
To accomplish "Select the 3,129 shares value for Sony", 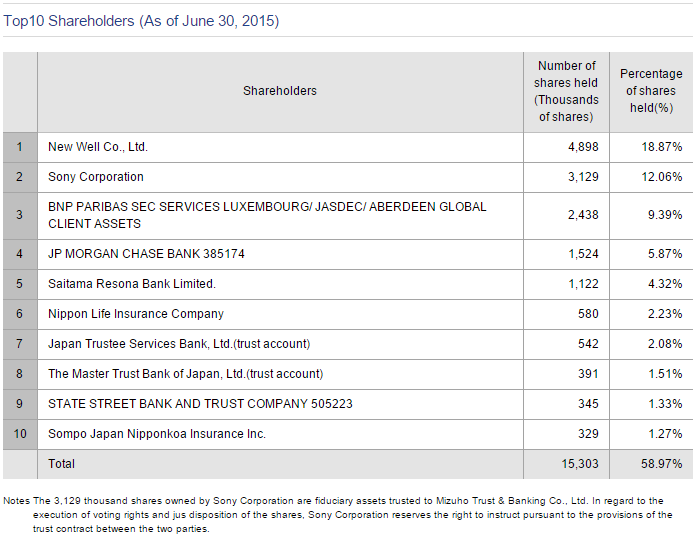I will pos(583,177).
